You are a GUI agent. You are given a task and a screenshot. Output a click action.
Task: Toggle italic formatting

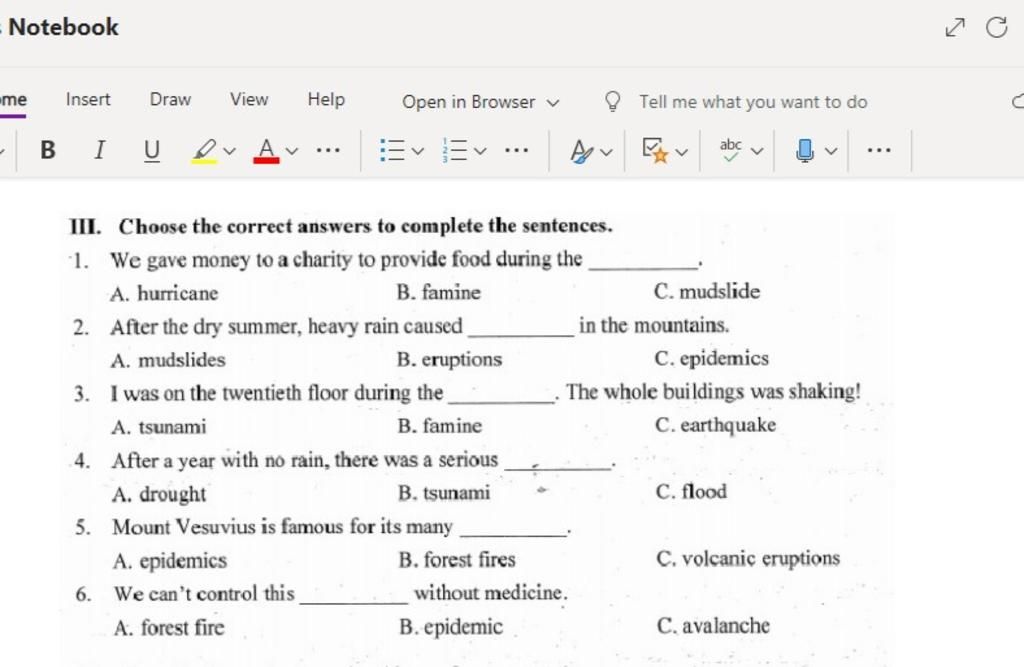(x=99, y=150)
